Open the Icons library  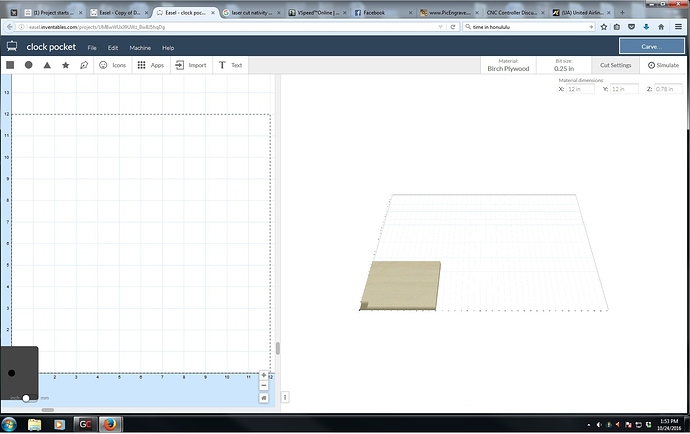[x=112, y=65]
